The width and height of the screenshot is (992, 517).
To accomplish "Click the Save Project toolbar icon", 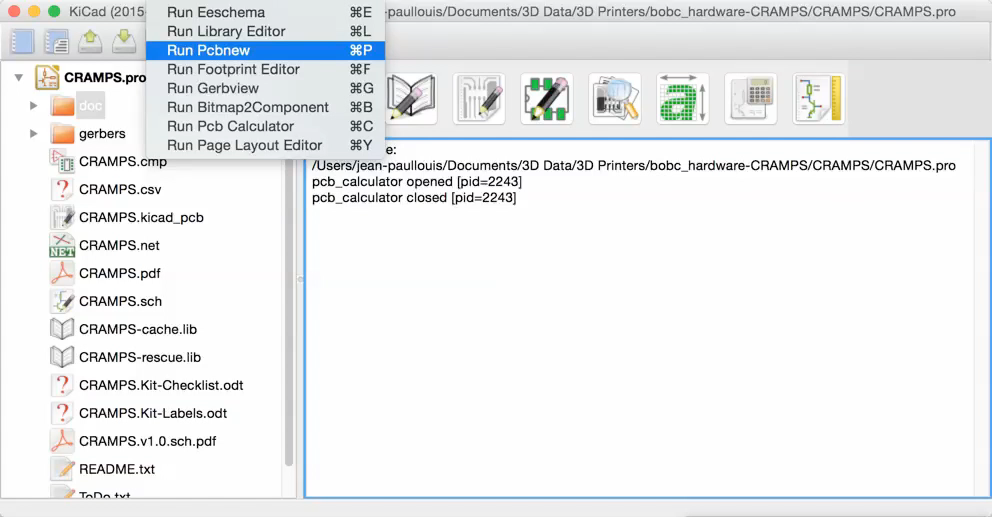I will pos(124,41).
